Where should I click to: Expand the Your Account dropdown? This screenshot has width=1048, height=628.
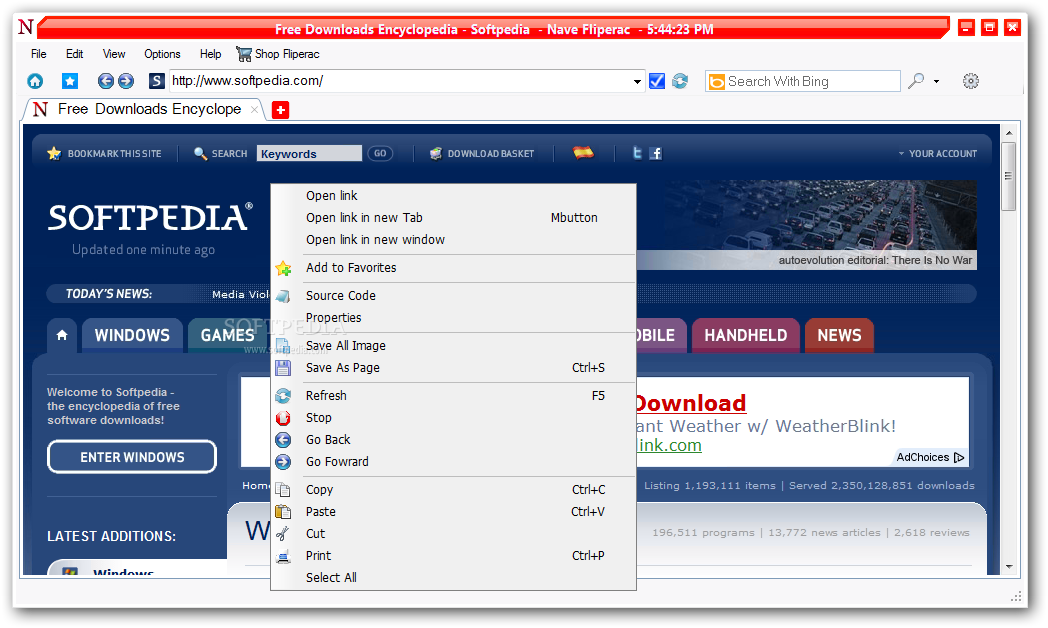pos(938,154)
